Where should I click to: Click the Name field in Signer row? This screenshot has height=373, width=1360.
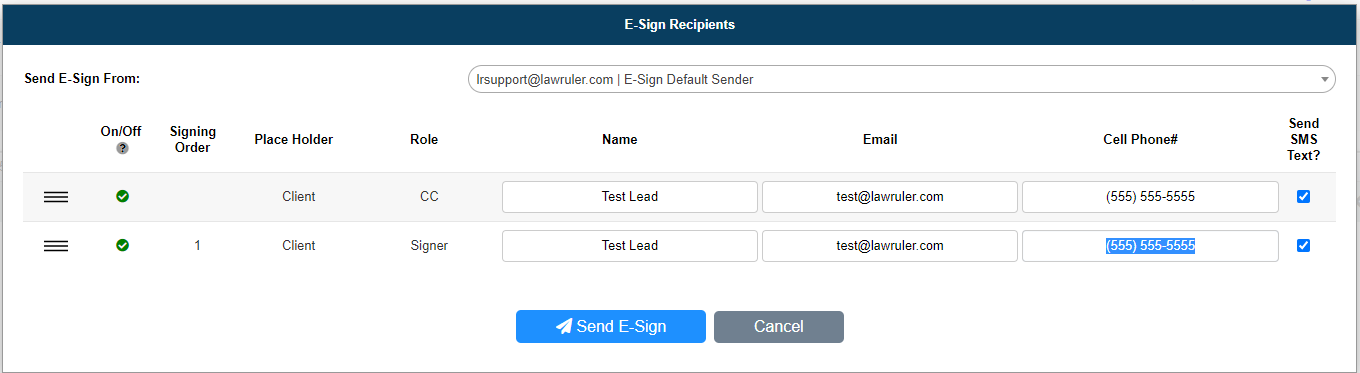pyautogui.click(x=630, y=246)
